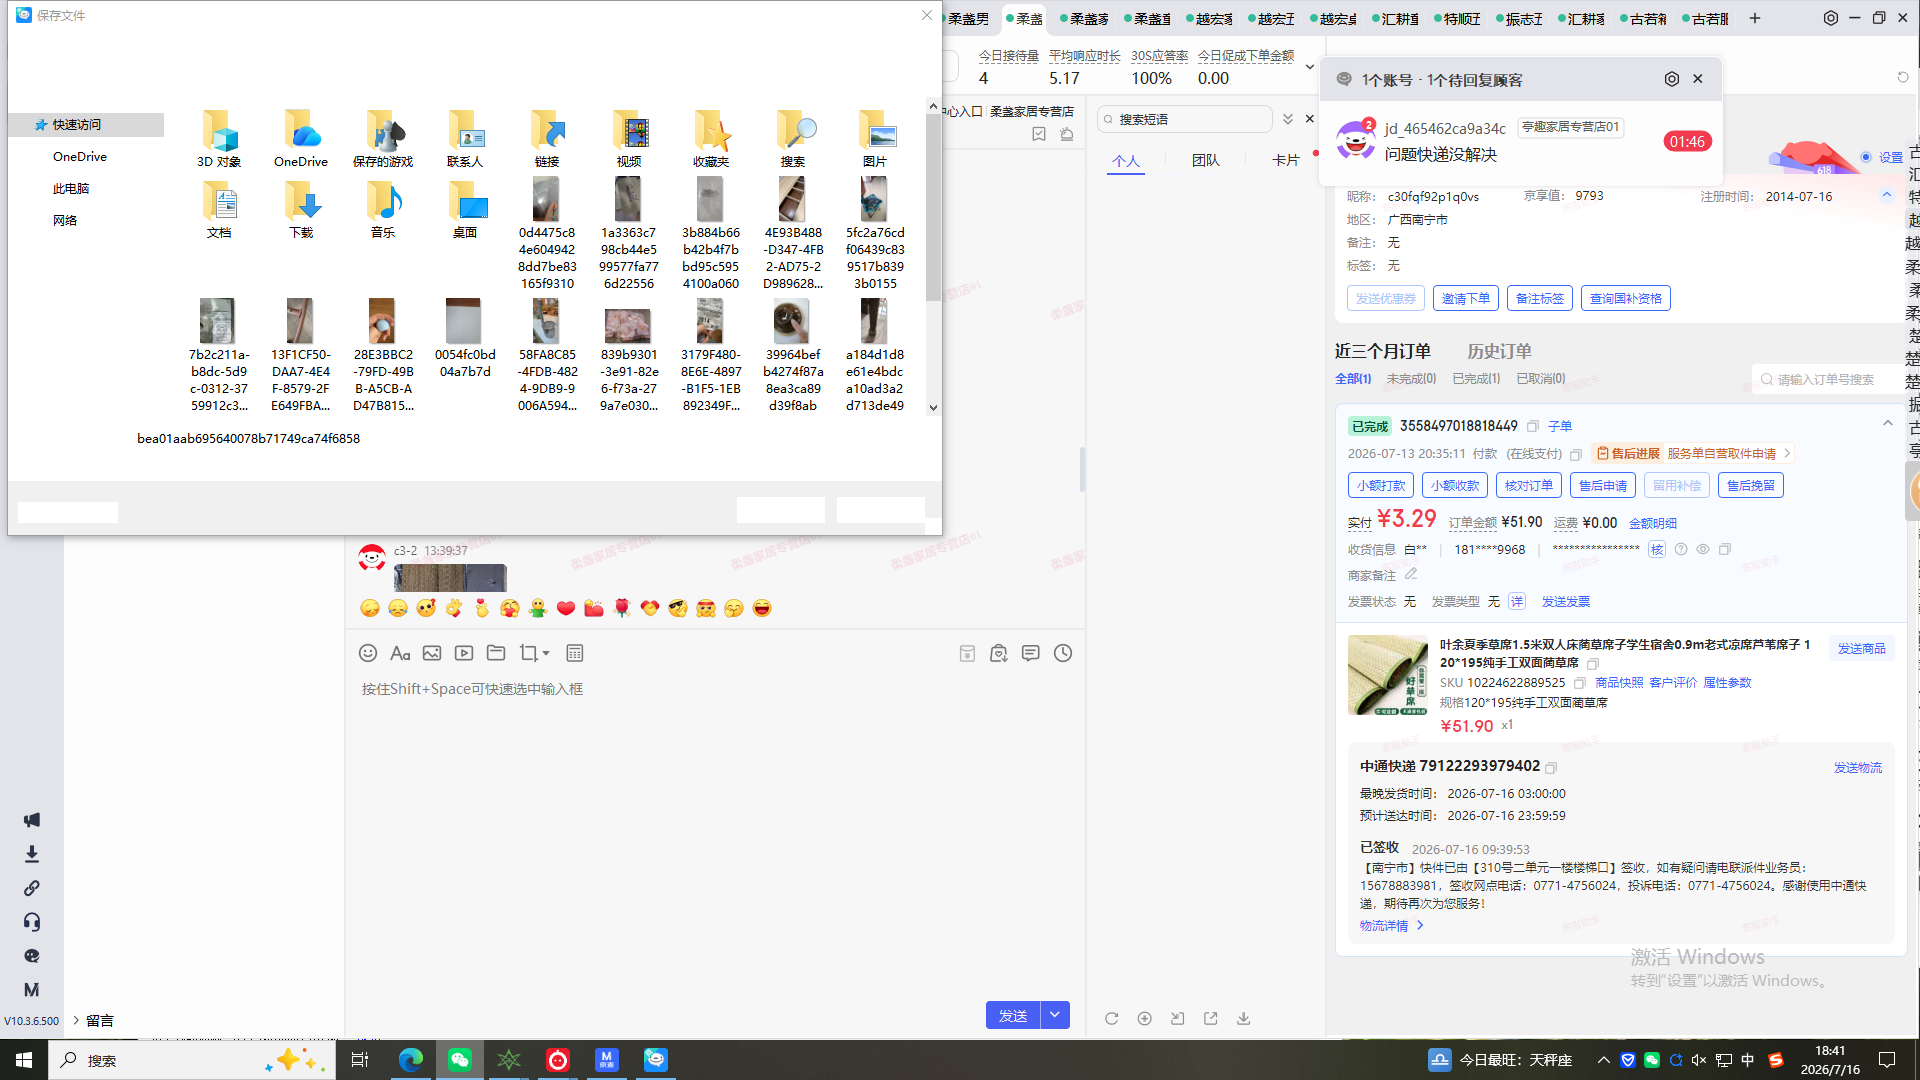Screen dimensions: 1920x1080
Task: Open settings gear in pending customers popup
Action: [x=1672, y=79]
